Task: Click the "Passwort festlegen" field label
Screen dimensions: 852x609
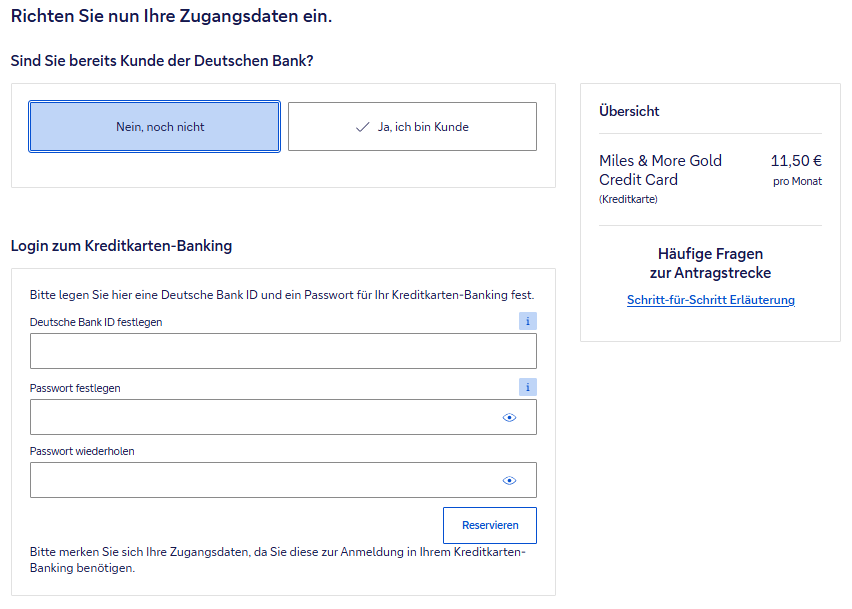Action: click(x=75, y=388)
